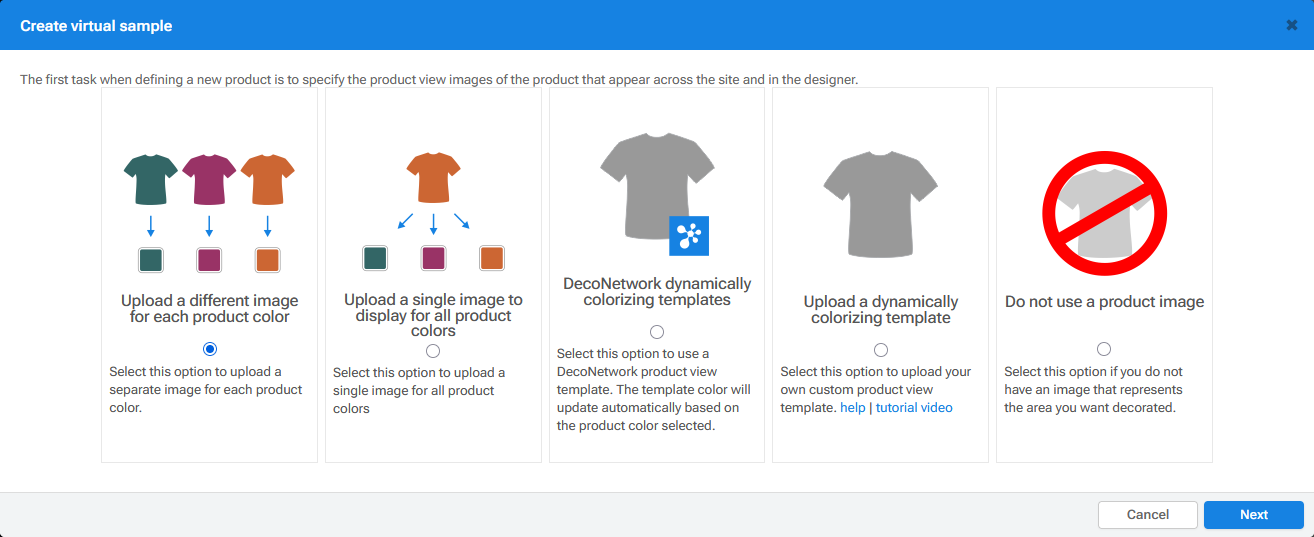Screen dimensions: 1314x537
Task: Click the prohibited t-shirt icon
Action: pos(1105,213)
